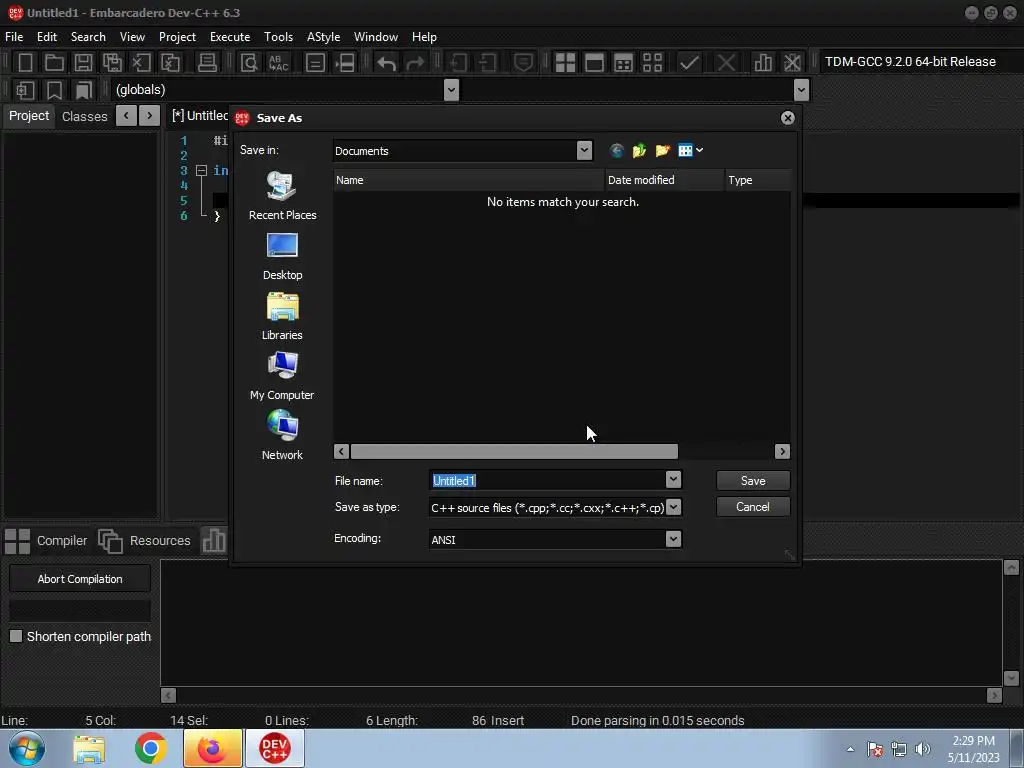Click the Undo arrow icon

click(x=387, y=63)
